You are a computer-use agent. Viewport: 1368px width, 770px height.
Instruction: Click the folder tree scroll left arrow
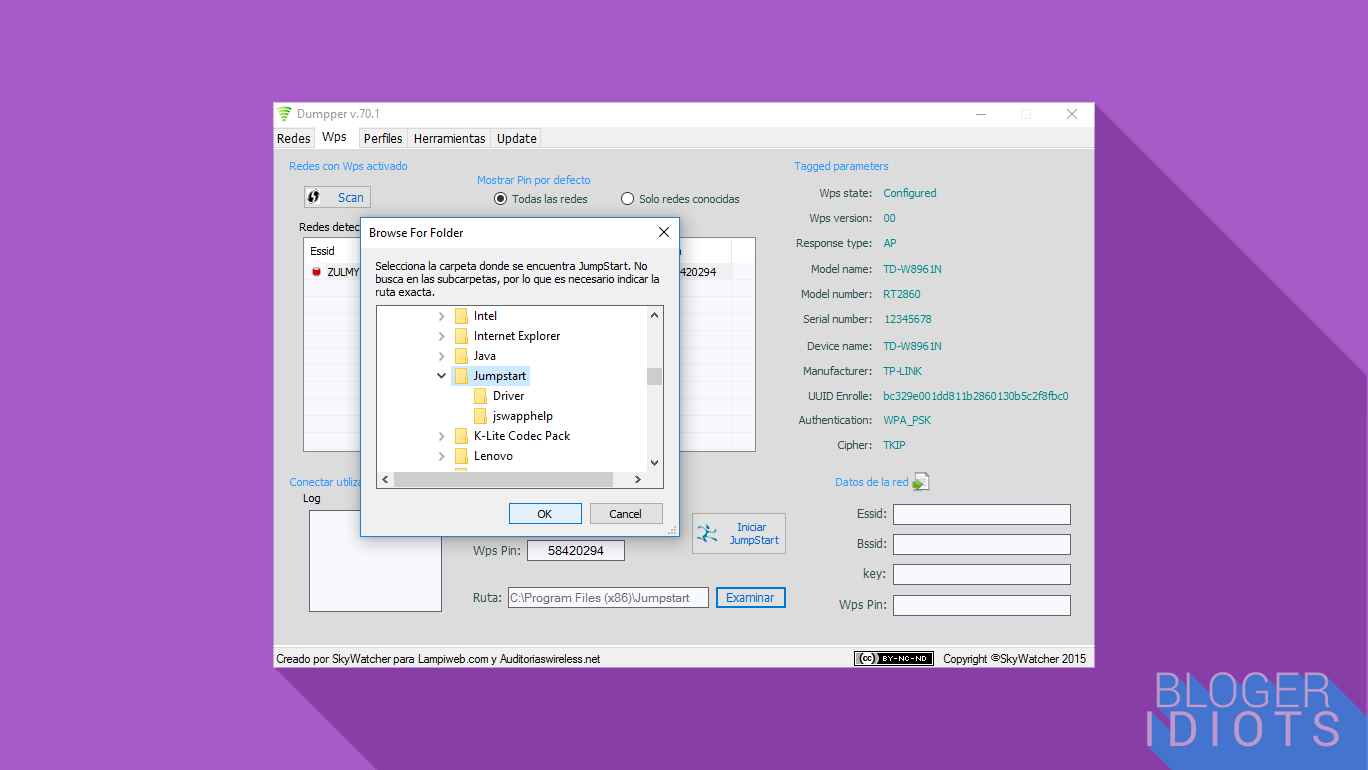pos(385,480)
